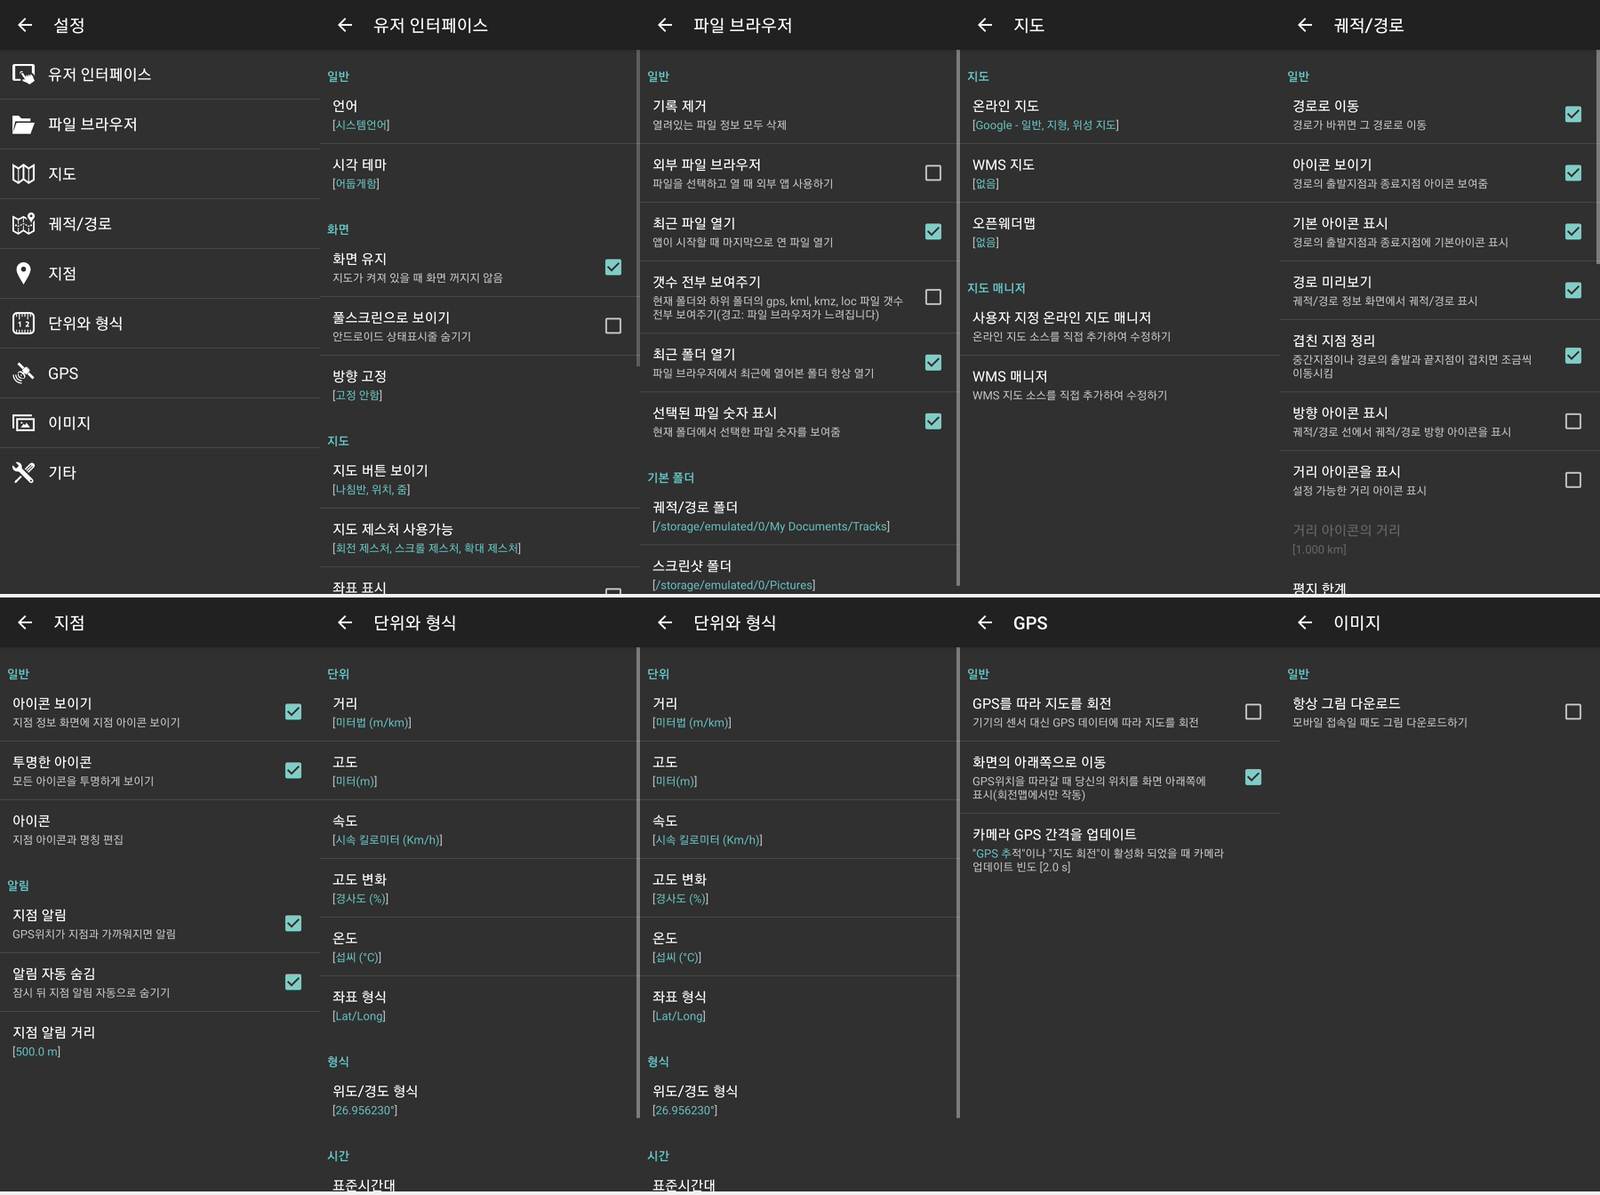Toggle 경로로 이동 checkbox
This screenshot has width=1600, height=1195.
click(1573, 114)
